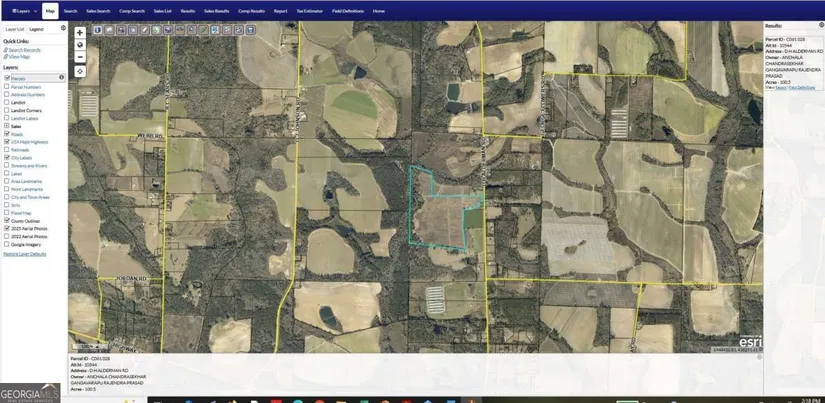Click the map zoom out minus button
Viewport: 825px width, 403px height.
point(80,58)
